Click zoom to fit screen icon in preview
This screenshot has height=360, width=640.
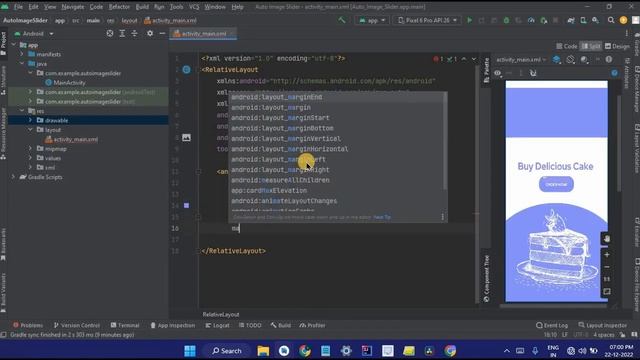point(607,291)
